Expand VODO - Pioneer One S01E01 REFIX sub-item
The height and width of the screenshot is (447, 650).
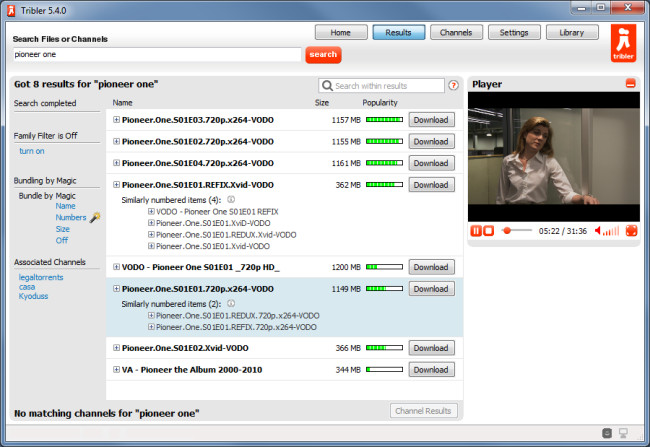point(151,211)
